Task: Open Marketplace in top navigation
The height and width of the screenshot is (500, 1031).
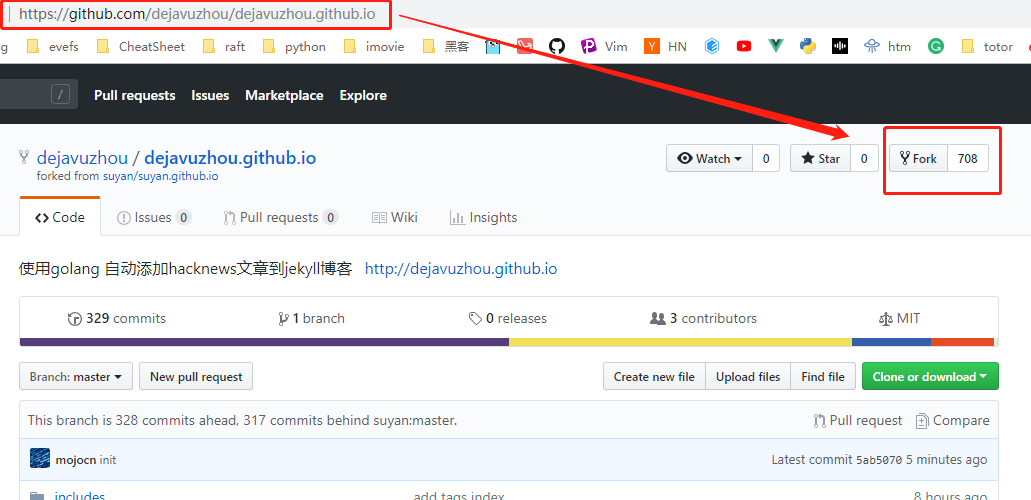Action: pos(284,95)
